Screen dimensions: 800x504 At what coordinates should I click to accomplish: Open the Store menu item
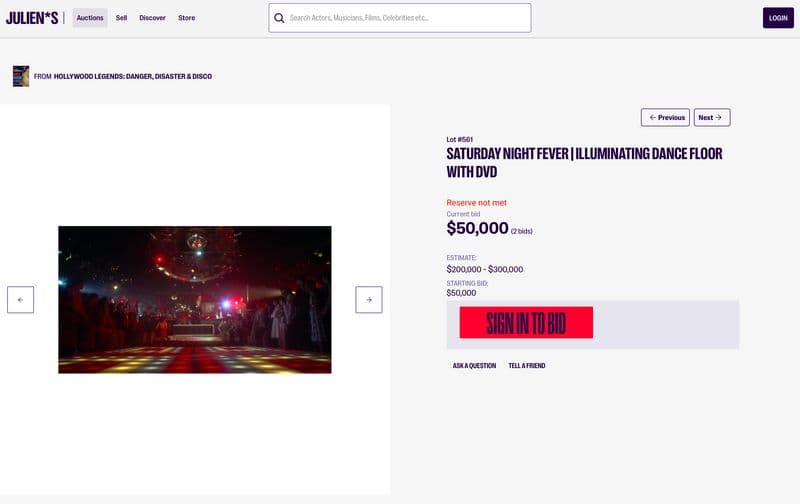point(186,18)
